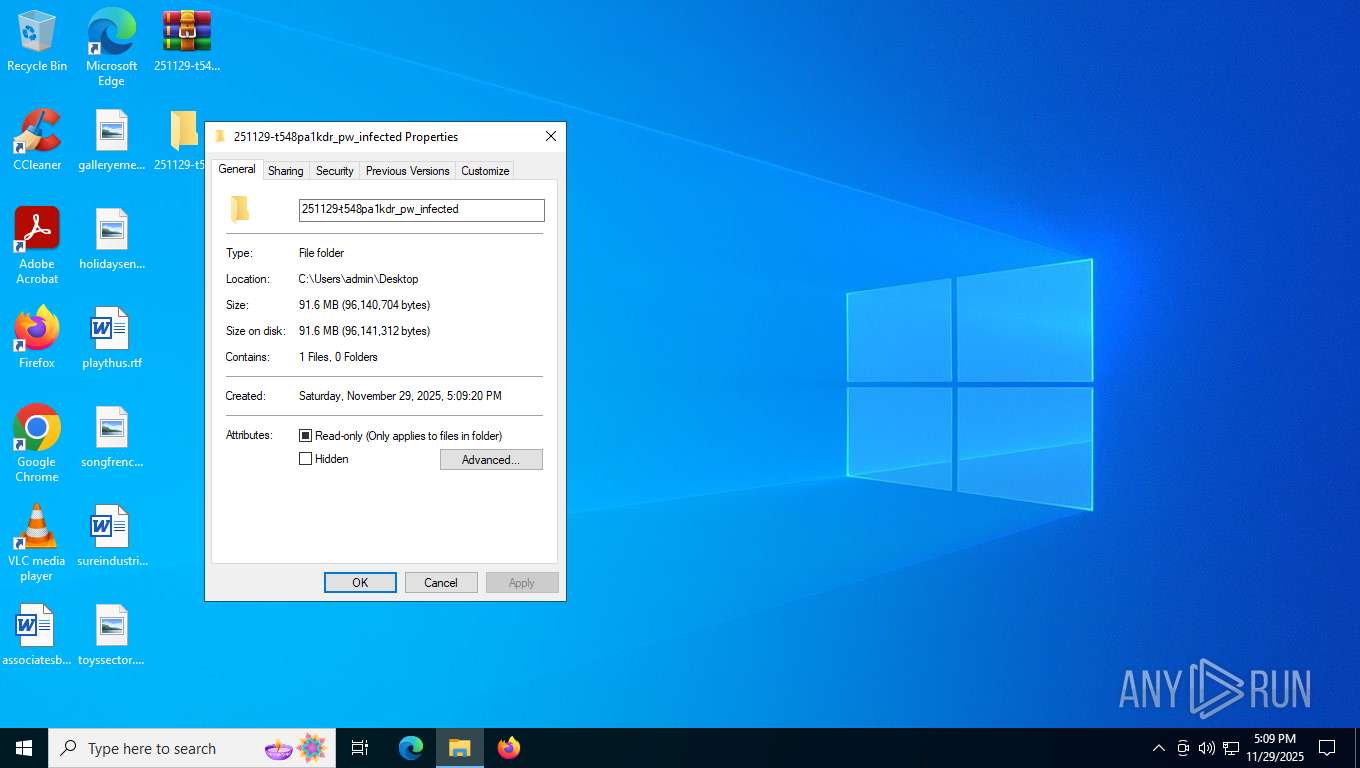This screenshot has width=1360, height=768.
Task: Launch Microsoft Edge from desktop shortcut
Action: coord(111,48)
